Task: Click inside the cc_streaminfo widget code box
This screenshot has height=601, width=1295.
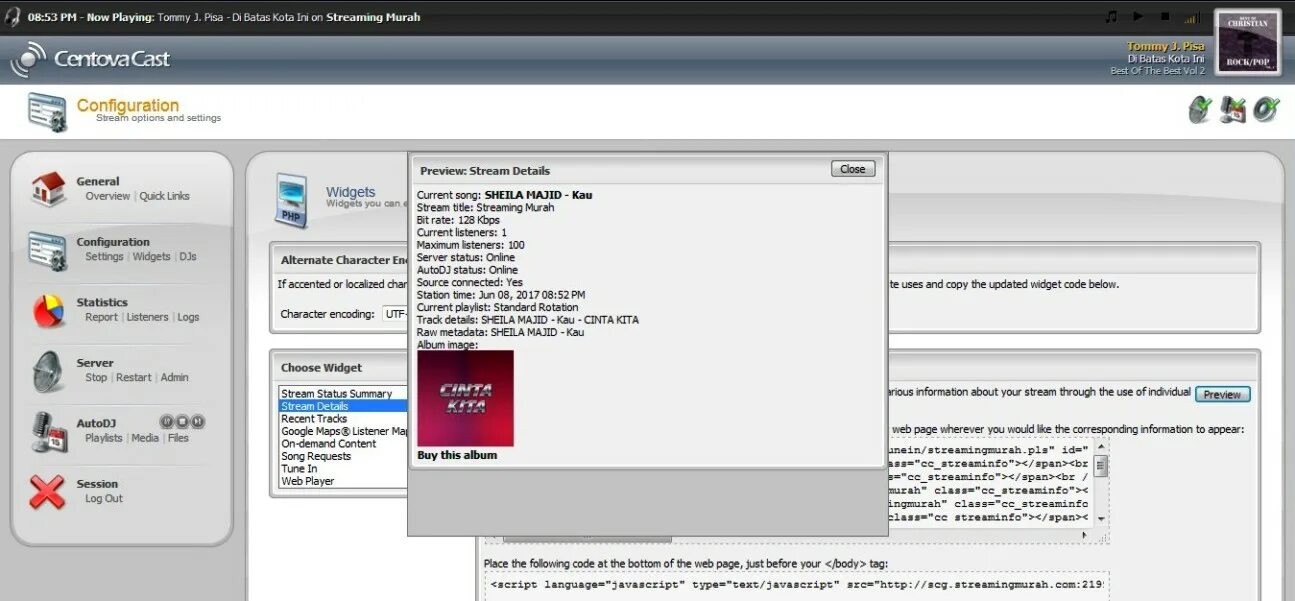Action: [990, 483]
